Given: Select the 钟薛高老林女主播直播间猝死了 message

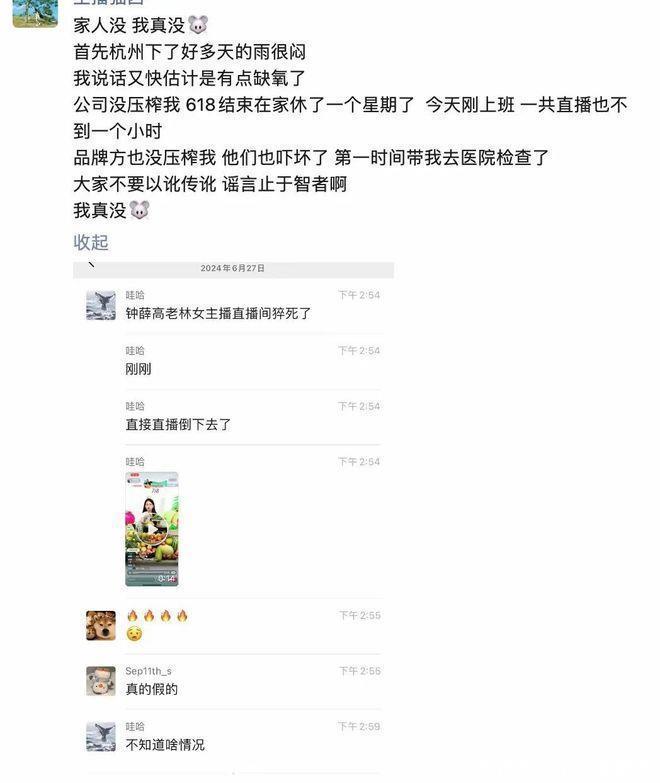Looking at the screenshot, I should [x=218, y=314].
